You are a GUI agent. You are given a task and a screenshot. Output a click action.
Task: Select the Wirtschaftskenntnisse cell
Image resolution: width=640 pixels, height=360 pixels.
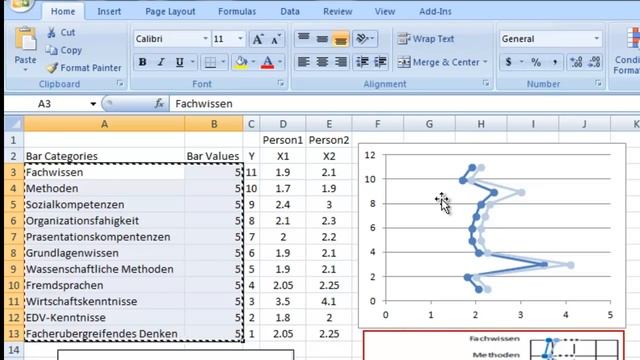tap(104, 301)
